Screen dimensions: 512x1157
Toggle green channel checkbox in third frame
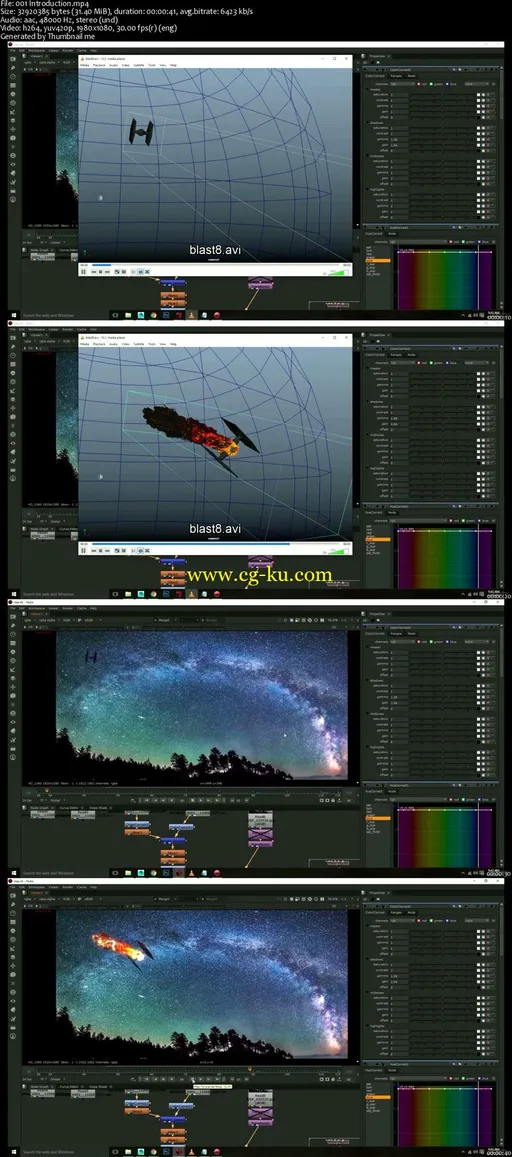[433, 641]
